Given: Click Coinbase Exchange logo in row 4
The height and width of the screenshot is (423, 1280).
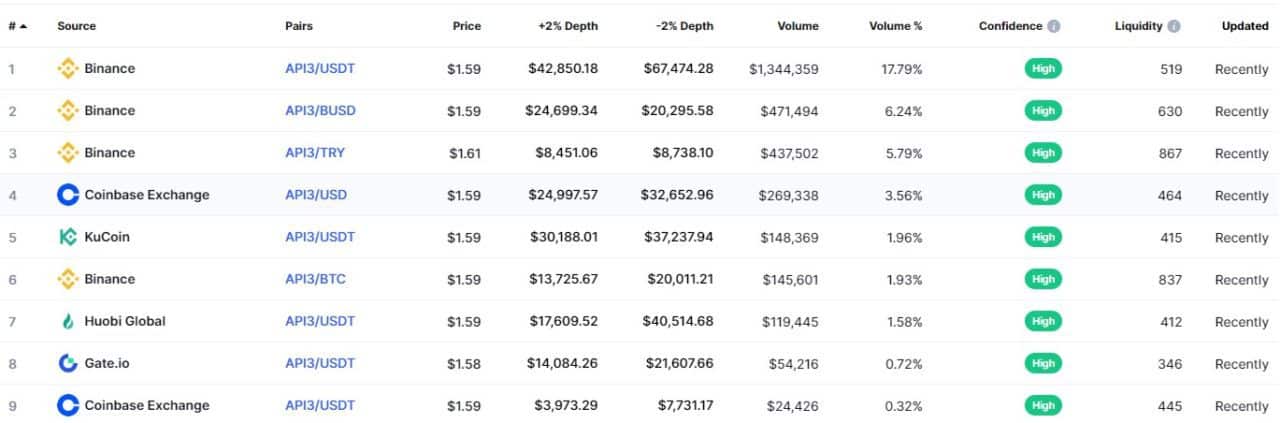Looking at the screenshot, I should point(68,195).
